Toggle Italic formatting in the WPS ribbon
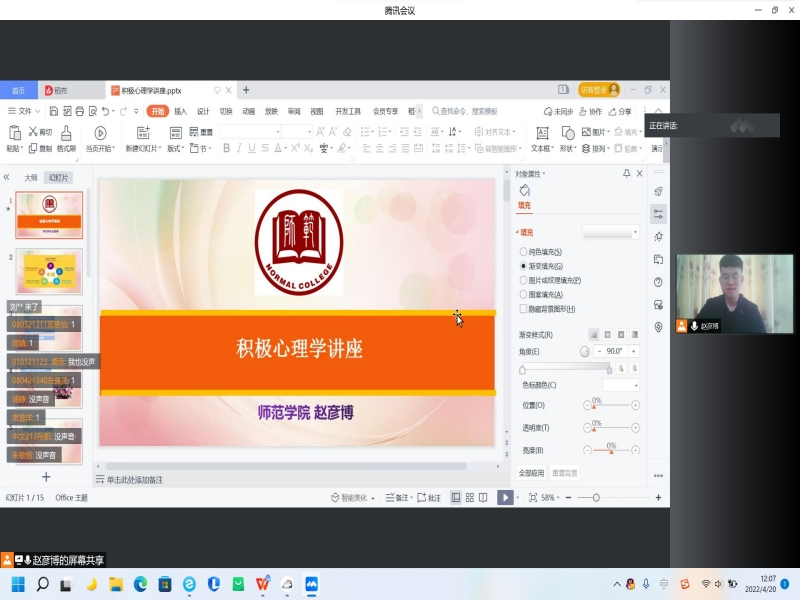This screenshot has height=600, width=800. click(x=239, y=148)
